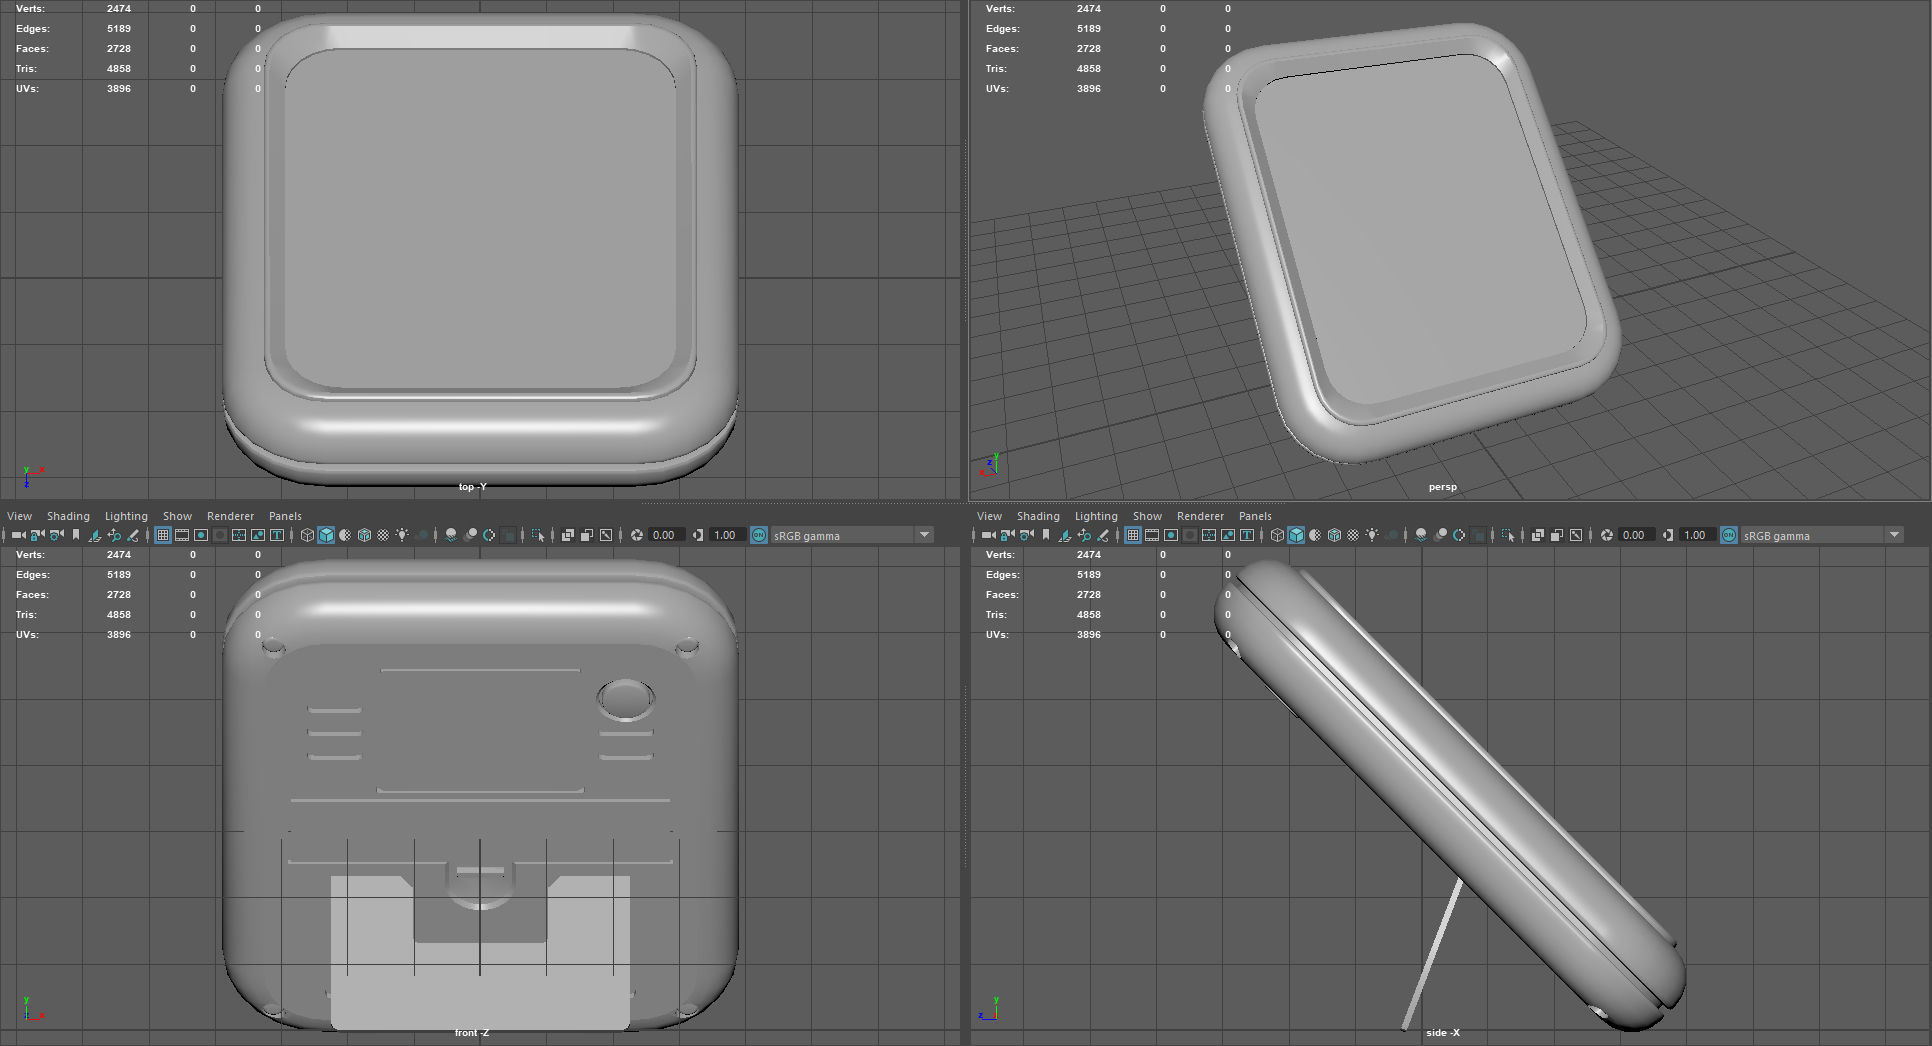Click exposure value field 0.00 in front view panel
The height and width of the screenshot is (1046, 1932).
(666, 535)
